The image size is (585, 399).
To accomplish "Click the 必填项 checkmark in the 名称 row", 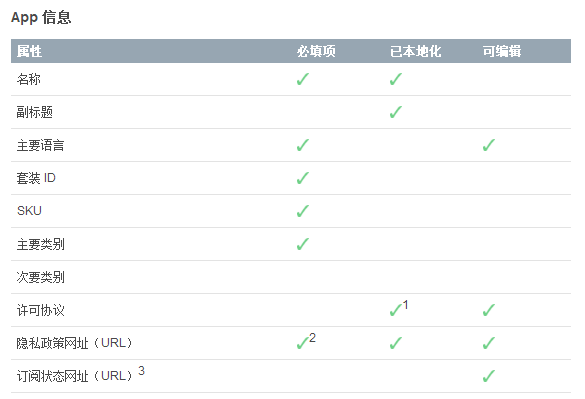I will (x=303, y=79).
